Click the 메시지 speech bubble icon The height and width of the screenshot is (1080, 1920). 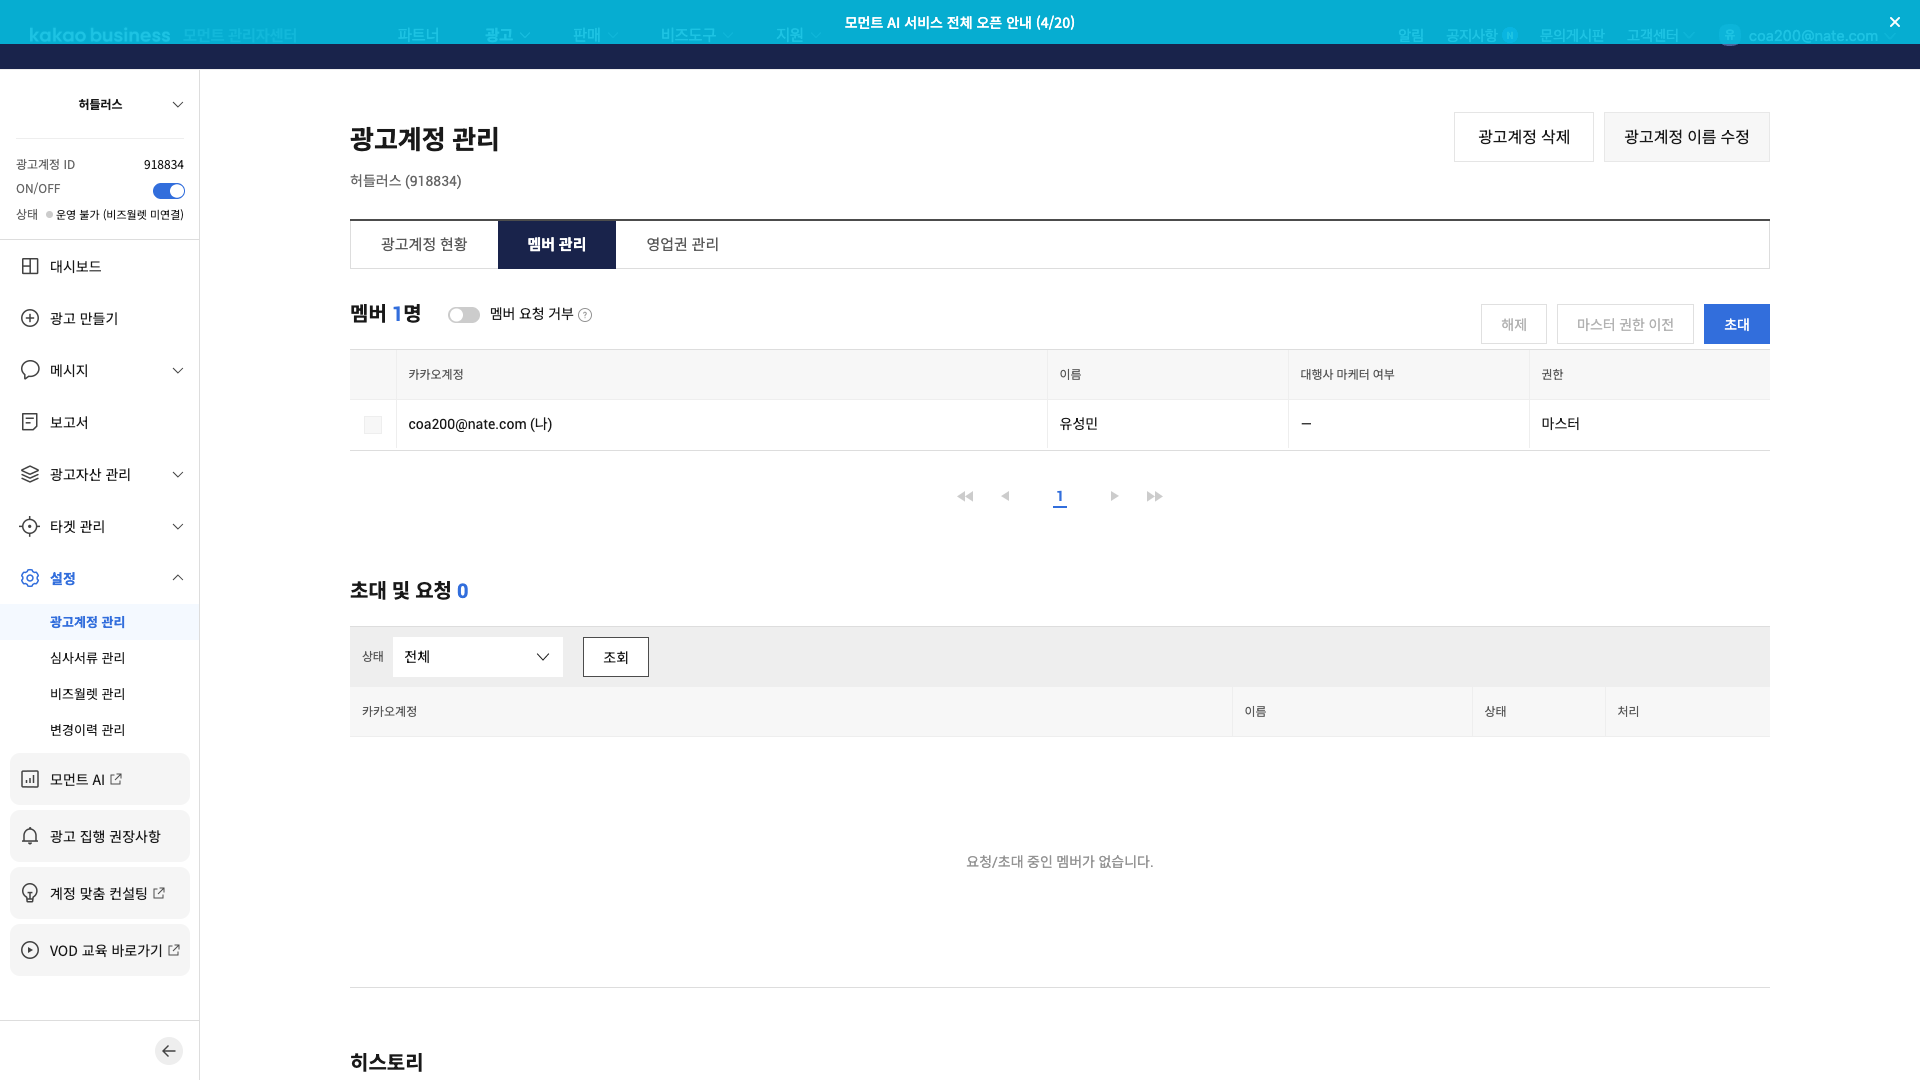pyautogui.click(x=30, y=370)
